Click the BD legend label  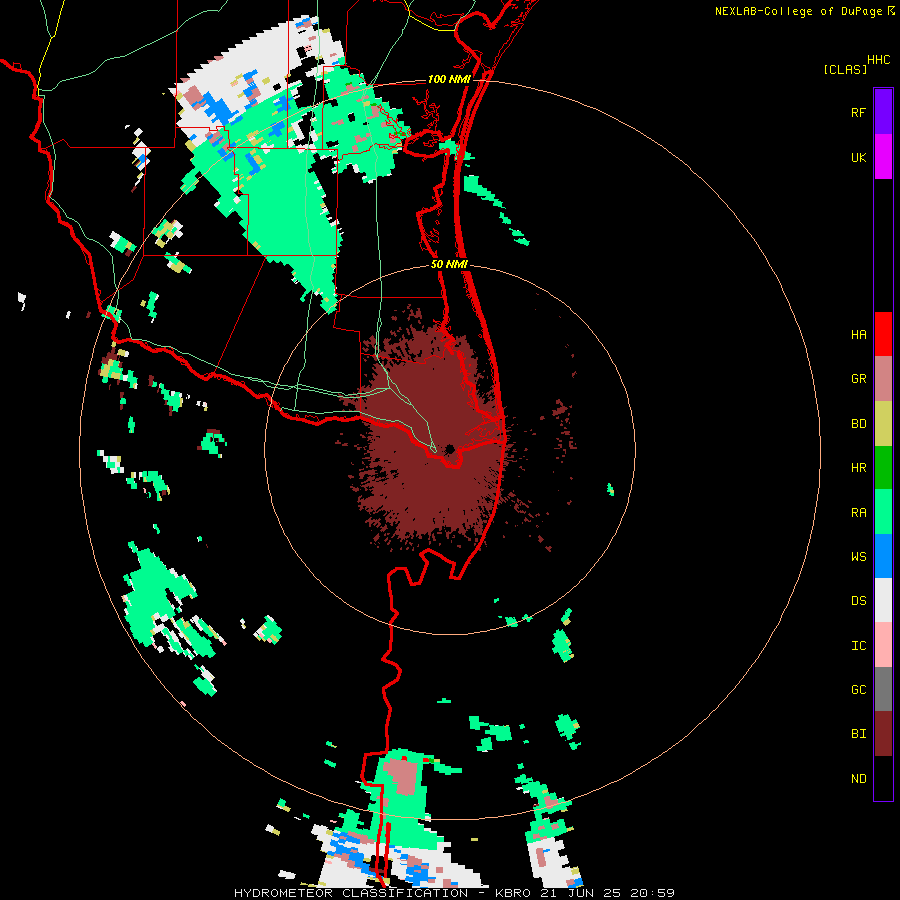858,424
